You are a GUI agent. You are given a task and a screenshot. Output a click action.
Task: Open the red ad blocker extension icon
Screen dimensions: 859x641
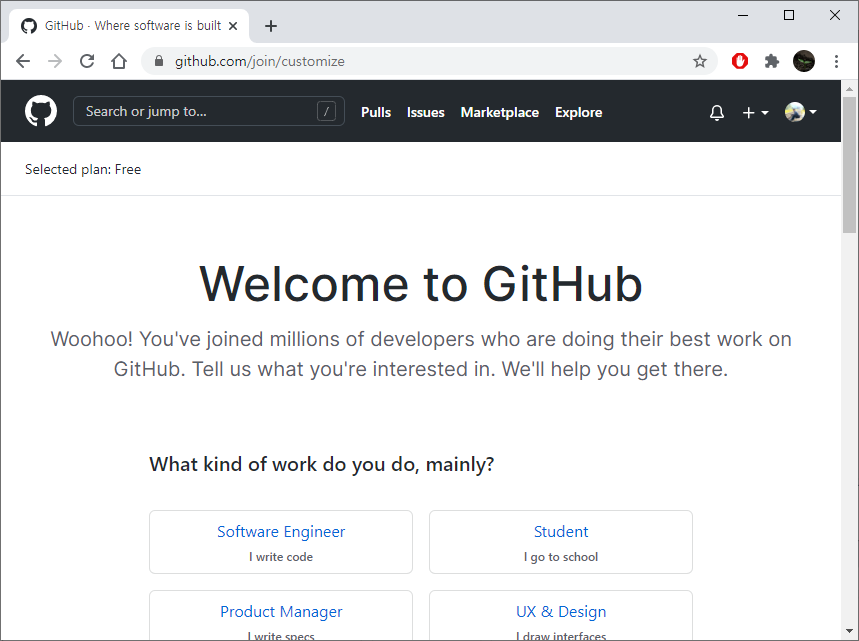click(x=740, y=61)
